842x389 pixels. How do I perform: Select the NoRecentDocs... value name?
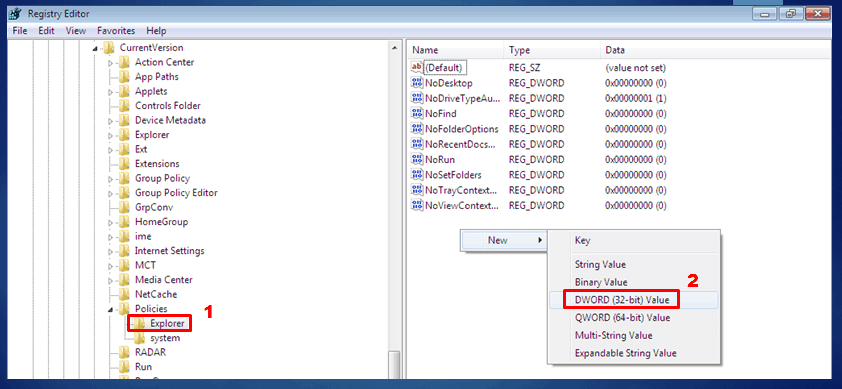coord(460,144)
